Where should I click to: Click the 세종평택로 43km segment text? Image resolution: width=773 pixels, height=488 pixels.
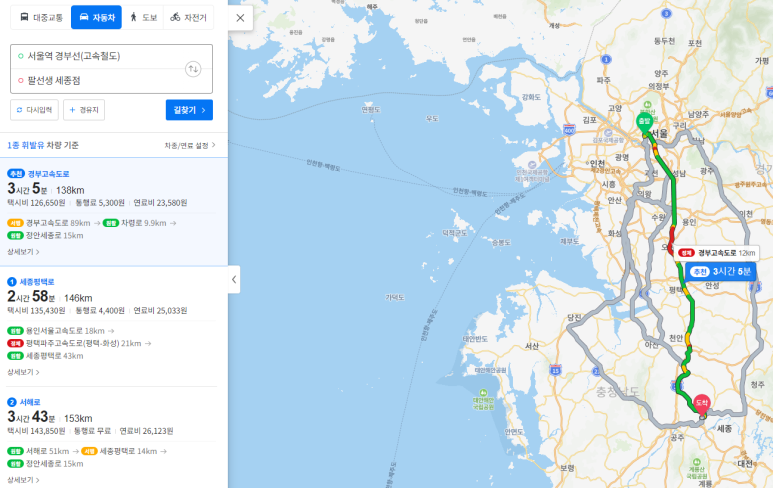click(55, 356)
